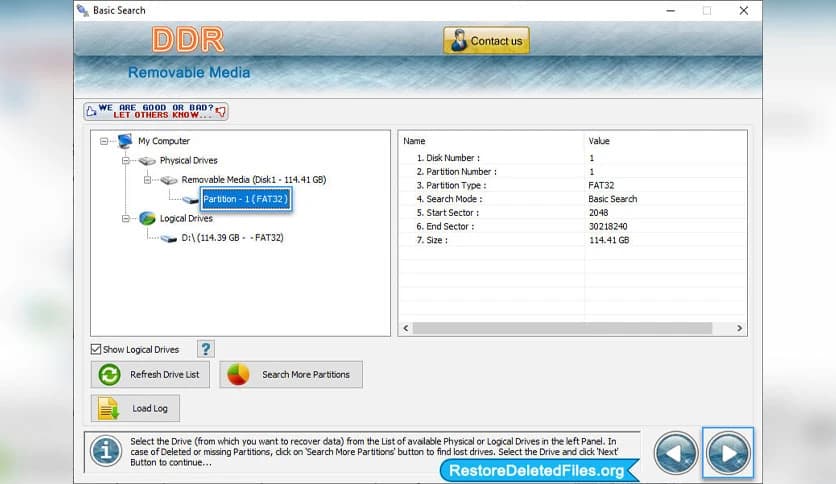Image resolution: width=836 pixels, height=484 pixels.
Task: Click the RestoreDeletedFiles.org link banner
Action: [538, 471]
